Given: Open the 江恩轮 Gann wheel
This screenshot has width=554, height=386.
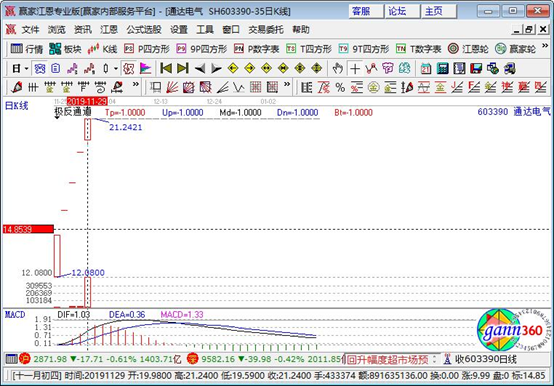Looking at the screenshot, I should [468, 49].
